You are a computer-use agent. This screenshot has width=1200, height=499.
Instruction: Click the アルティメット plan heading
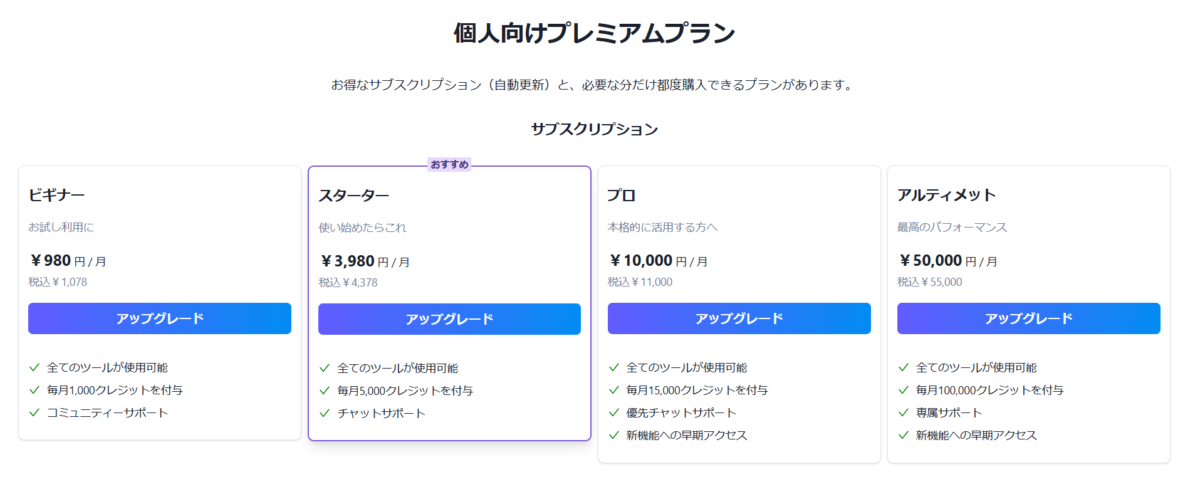(x=947, y=194)
